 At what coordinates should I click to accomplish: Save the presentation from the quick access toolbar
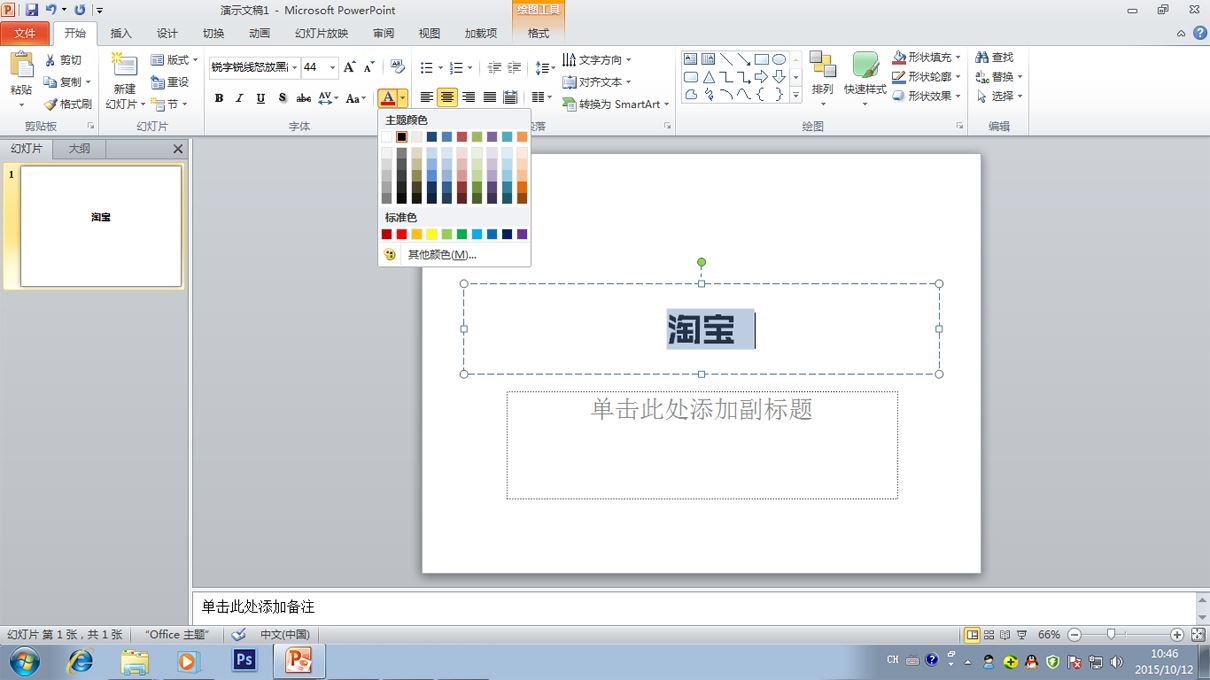click(x=32, y=9)
